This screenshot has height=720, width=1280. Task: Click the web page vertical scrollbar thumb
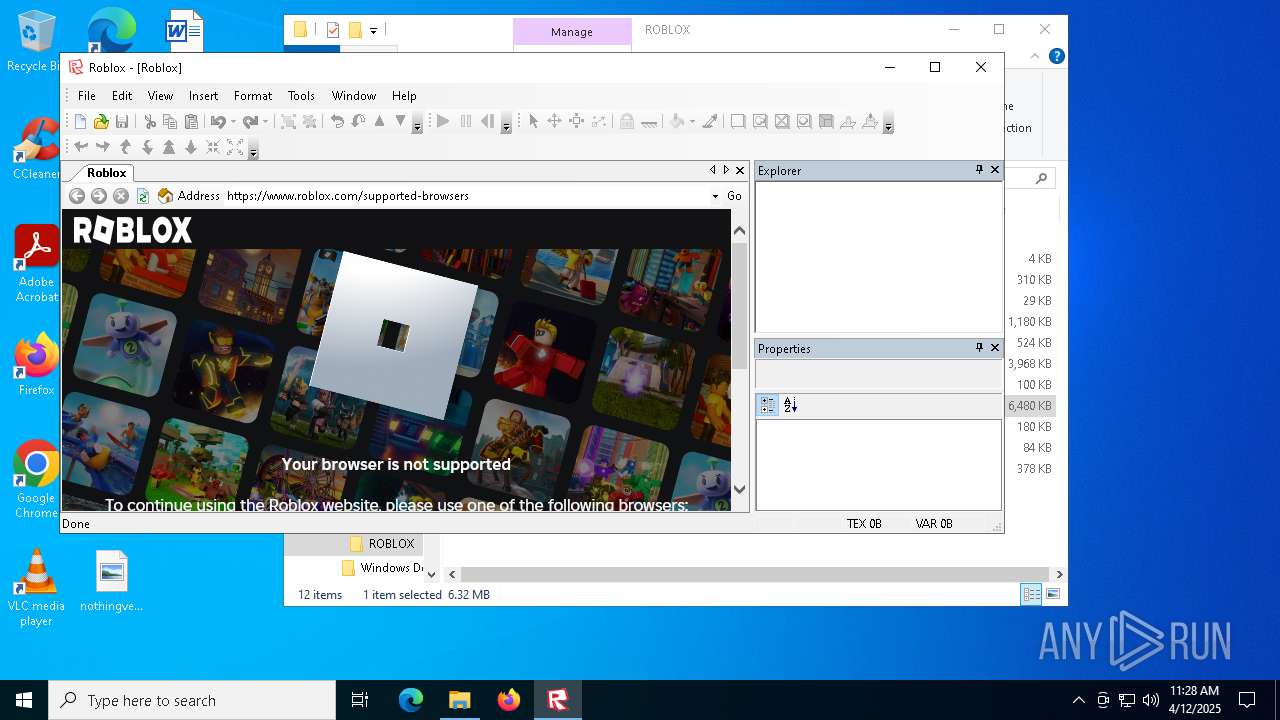(740, 305)
